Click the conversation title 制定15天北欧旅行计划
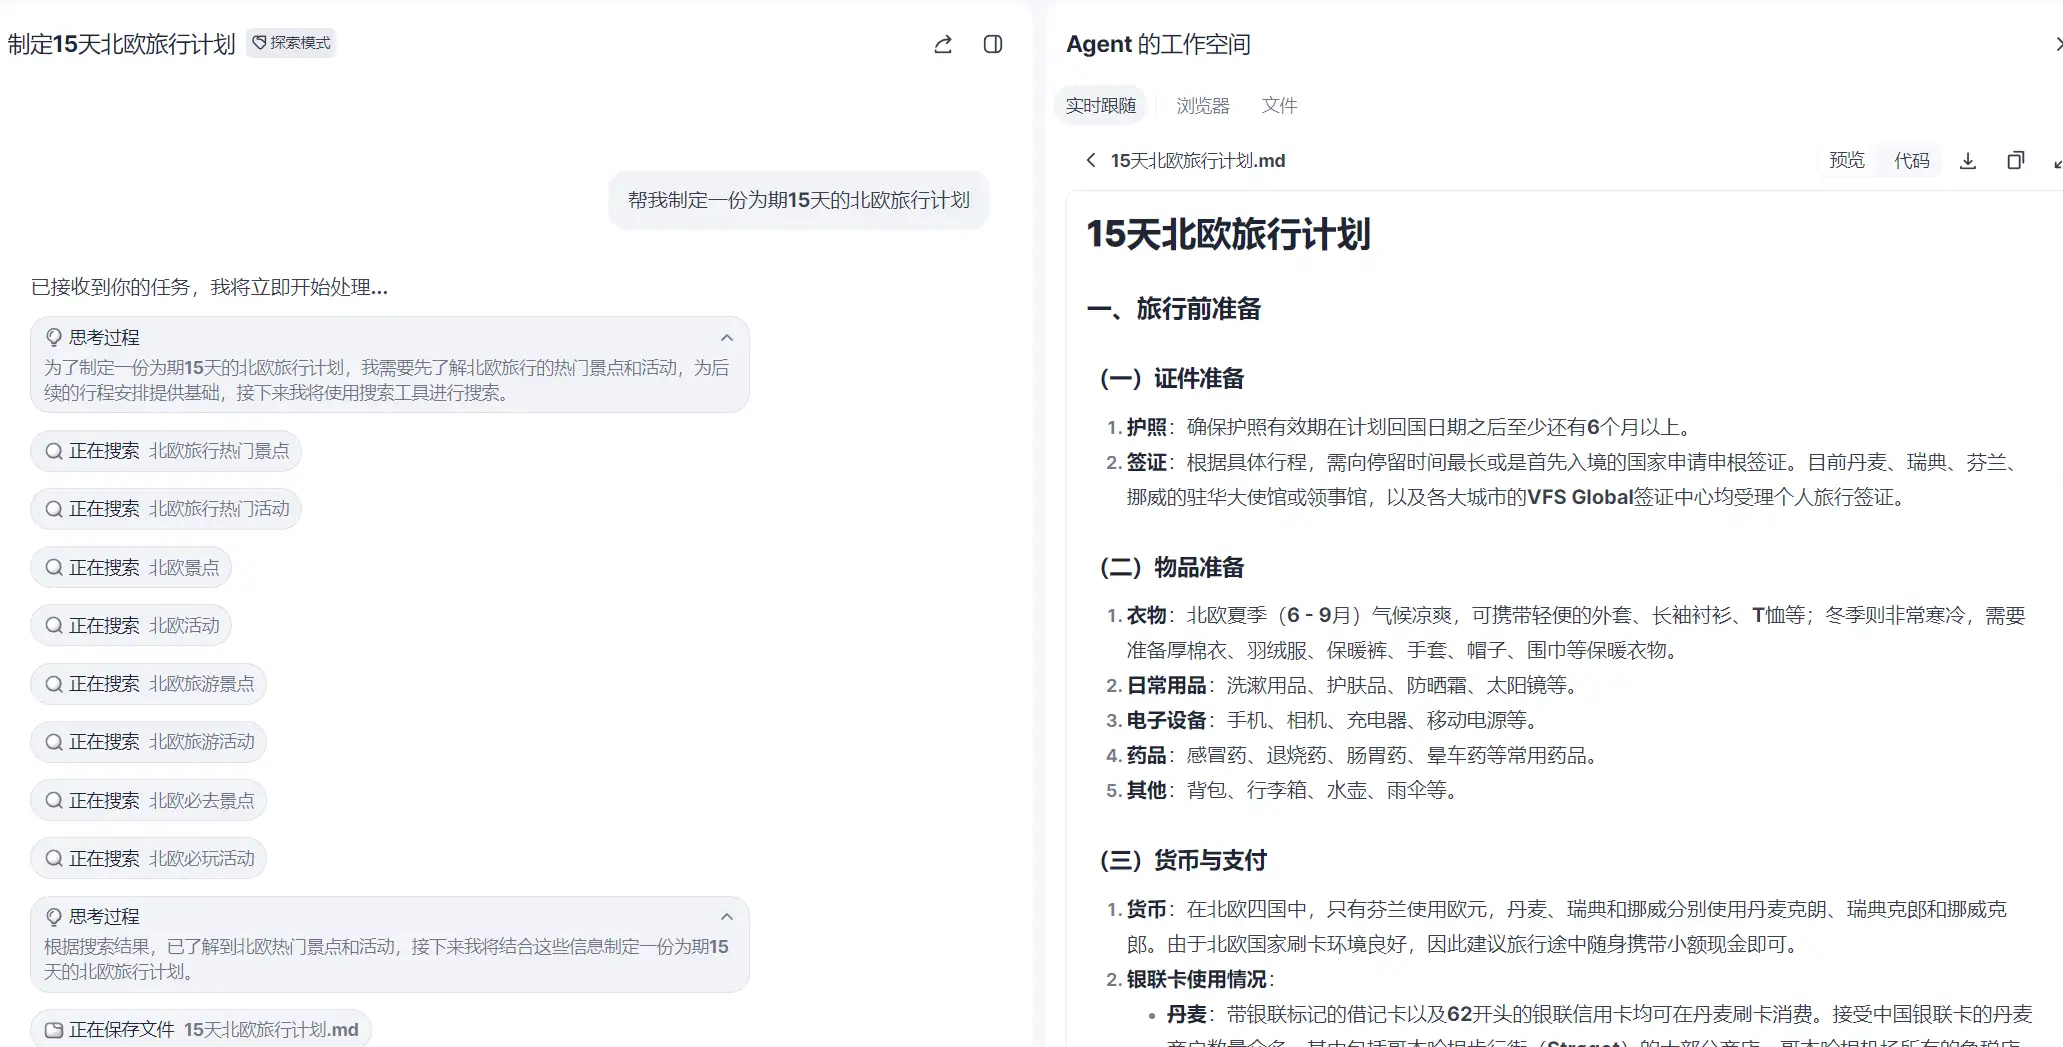2063x1047 pixels. point(121,44)
